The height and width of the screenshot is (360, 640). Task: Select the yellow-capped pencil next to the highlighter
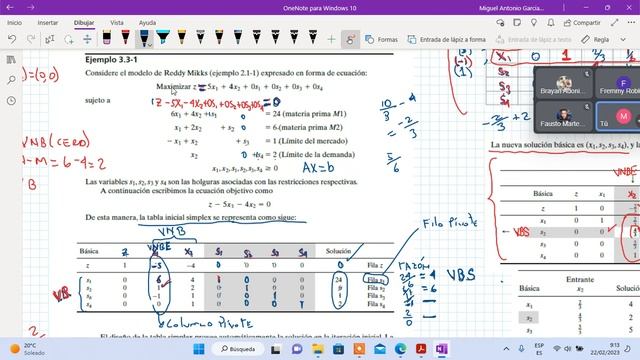click(x=182, y=38)
